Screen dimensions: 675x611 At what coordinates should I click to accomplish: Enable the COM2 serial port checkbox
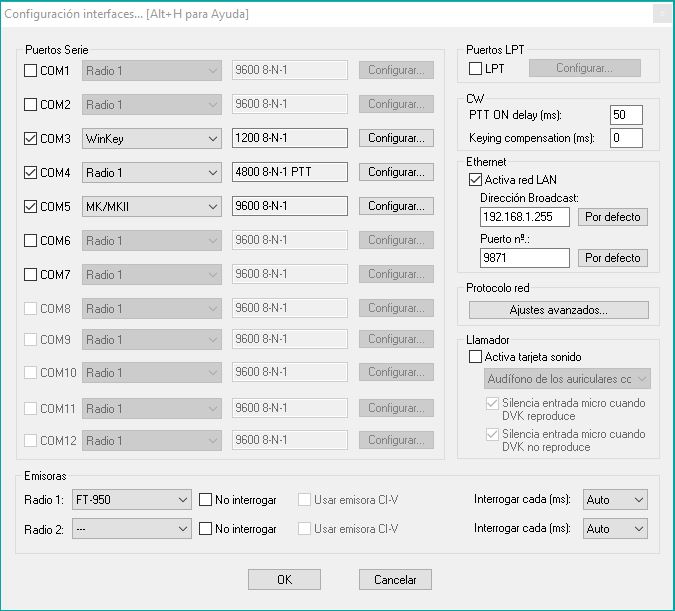[30, 105]
